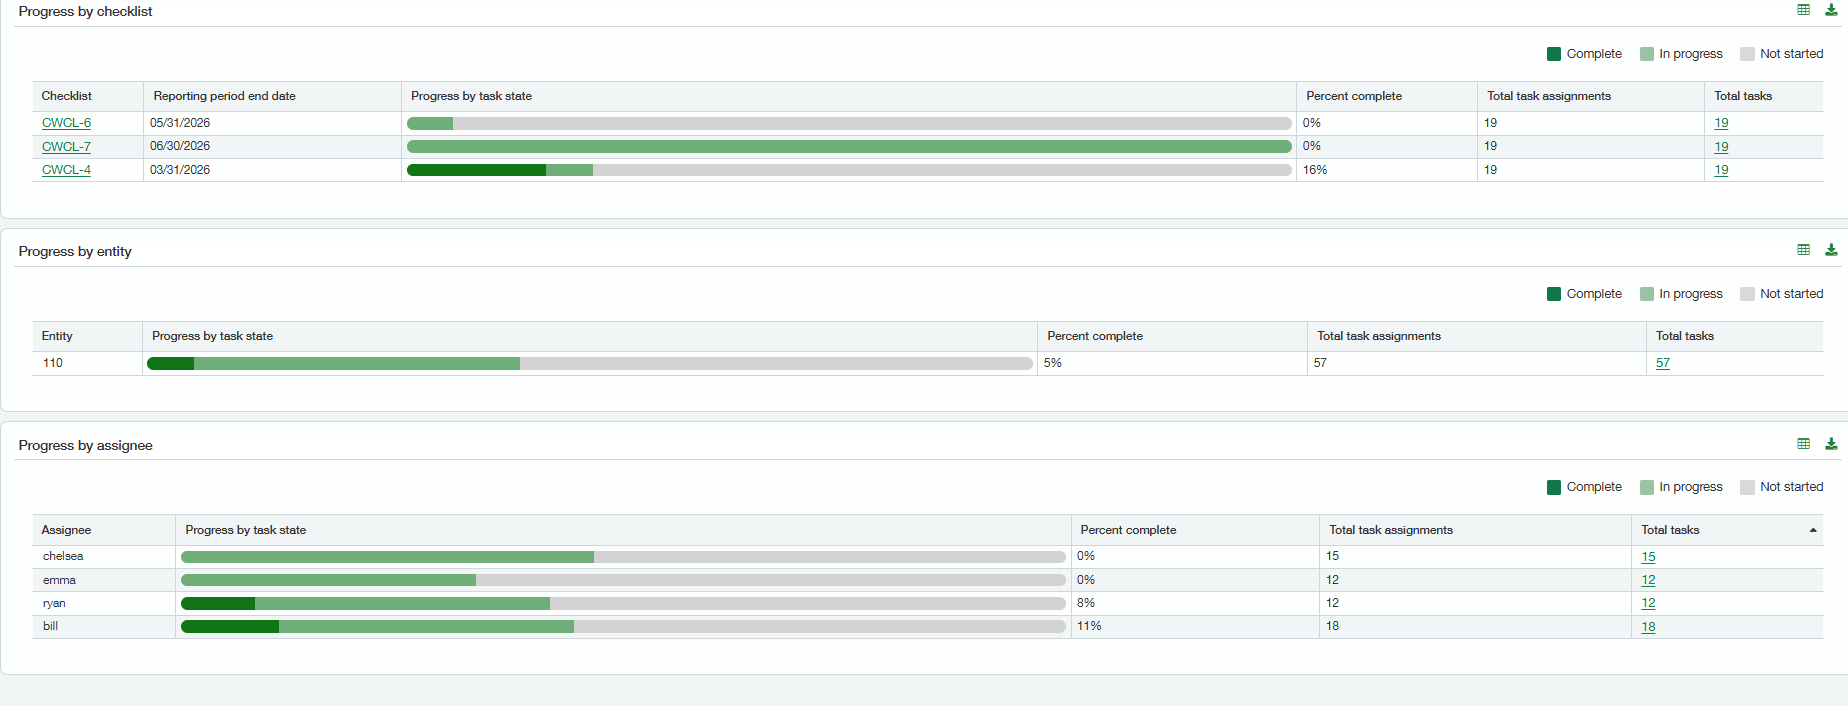Viewport: 1848px width, 706px height.
Task: Sort by the Reporting period end date column
Action: click(x=224, y=96)
